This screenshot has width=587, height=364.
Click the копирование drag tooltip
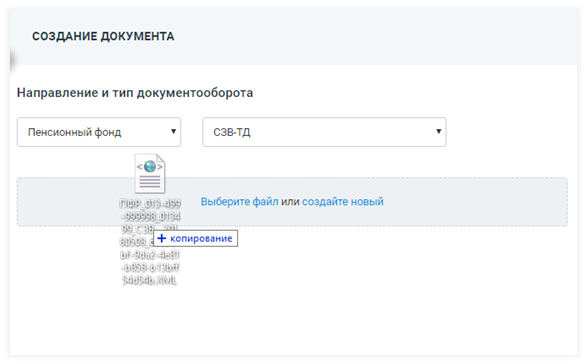point(195,238)
